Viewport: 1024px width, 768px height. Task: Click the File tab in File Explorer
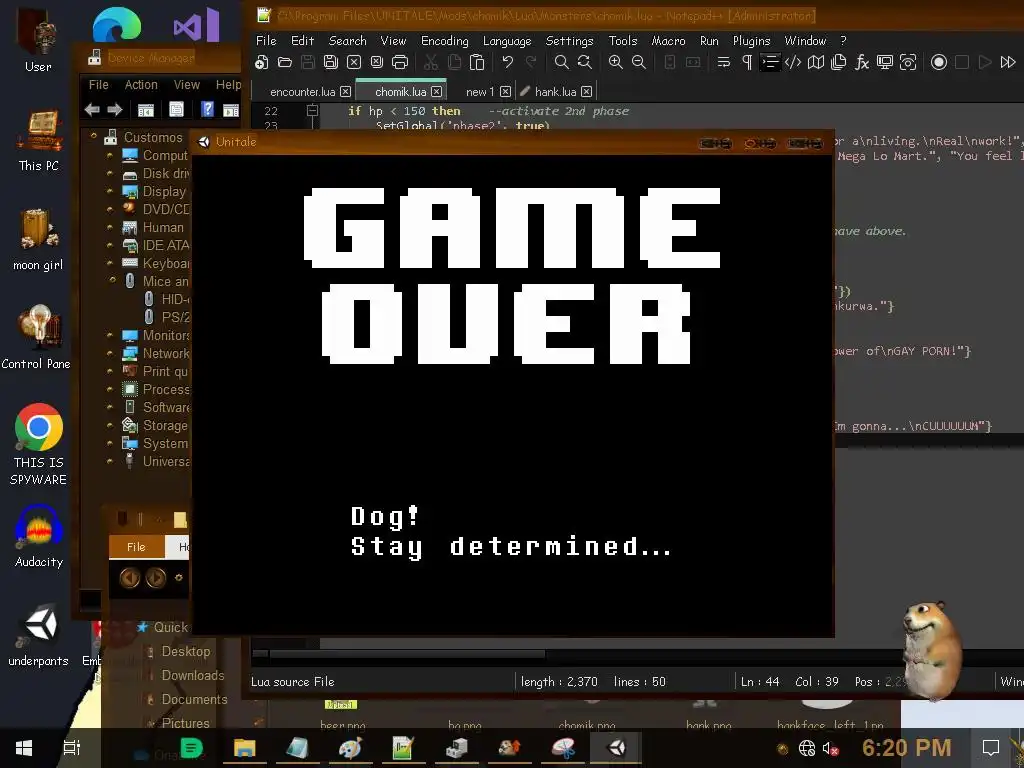(x=136, y=547)
